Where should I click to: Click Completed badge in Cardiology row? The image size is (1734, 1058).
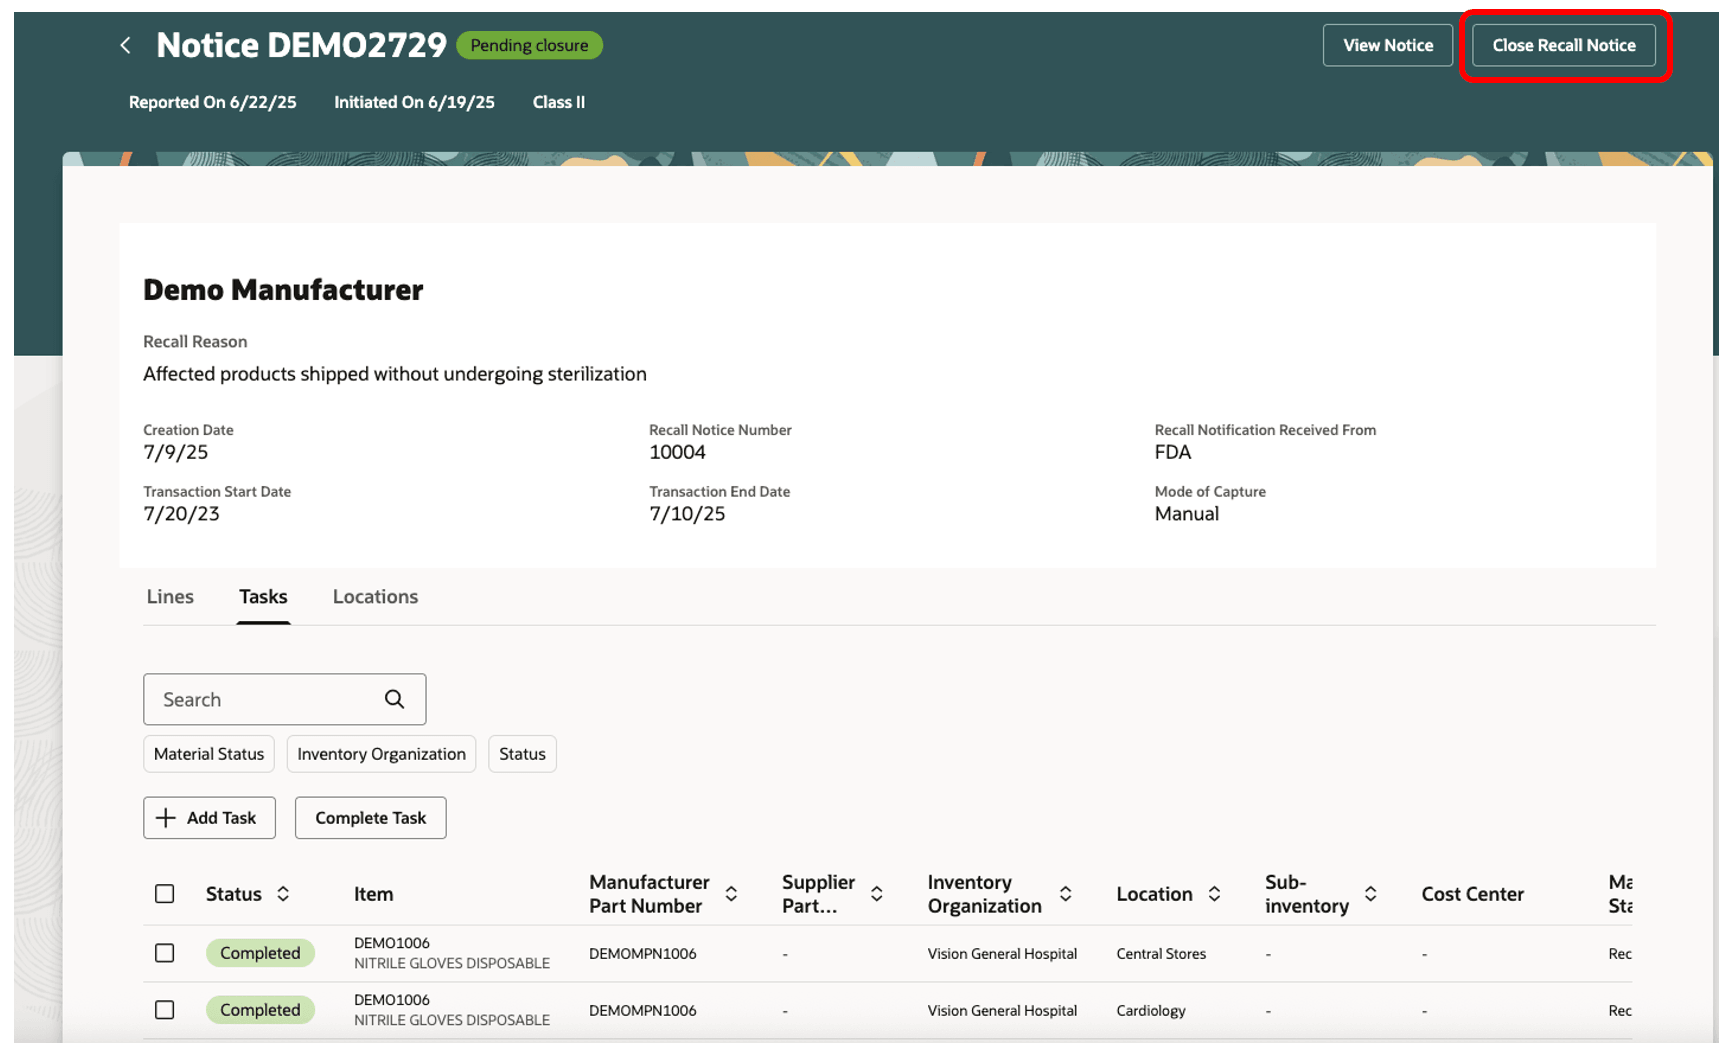click(260, 1010)
